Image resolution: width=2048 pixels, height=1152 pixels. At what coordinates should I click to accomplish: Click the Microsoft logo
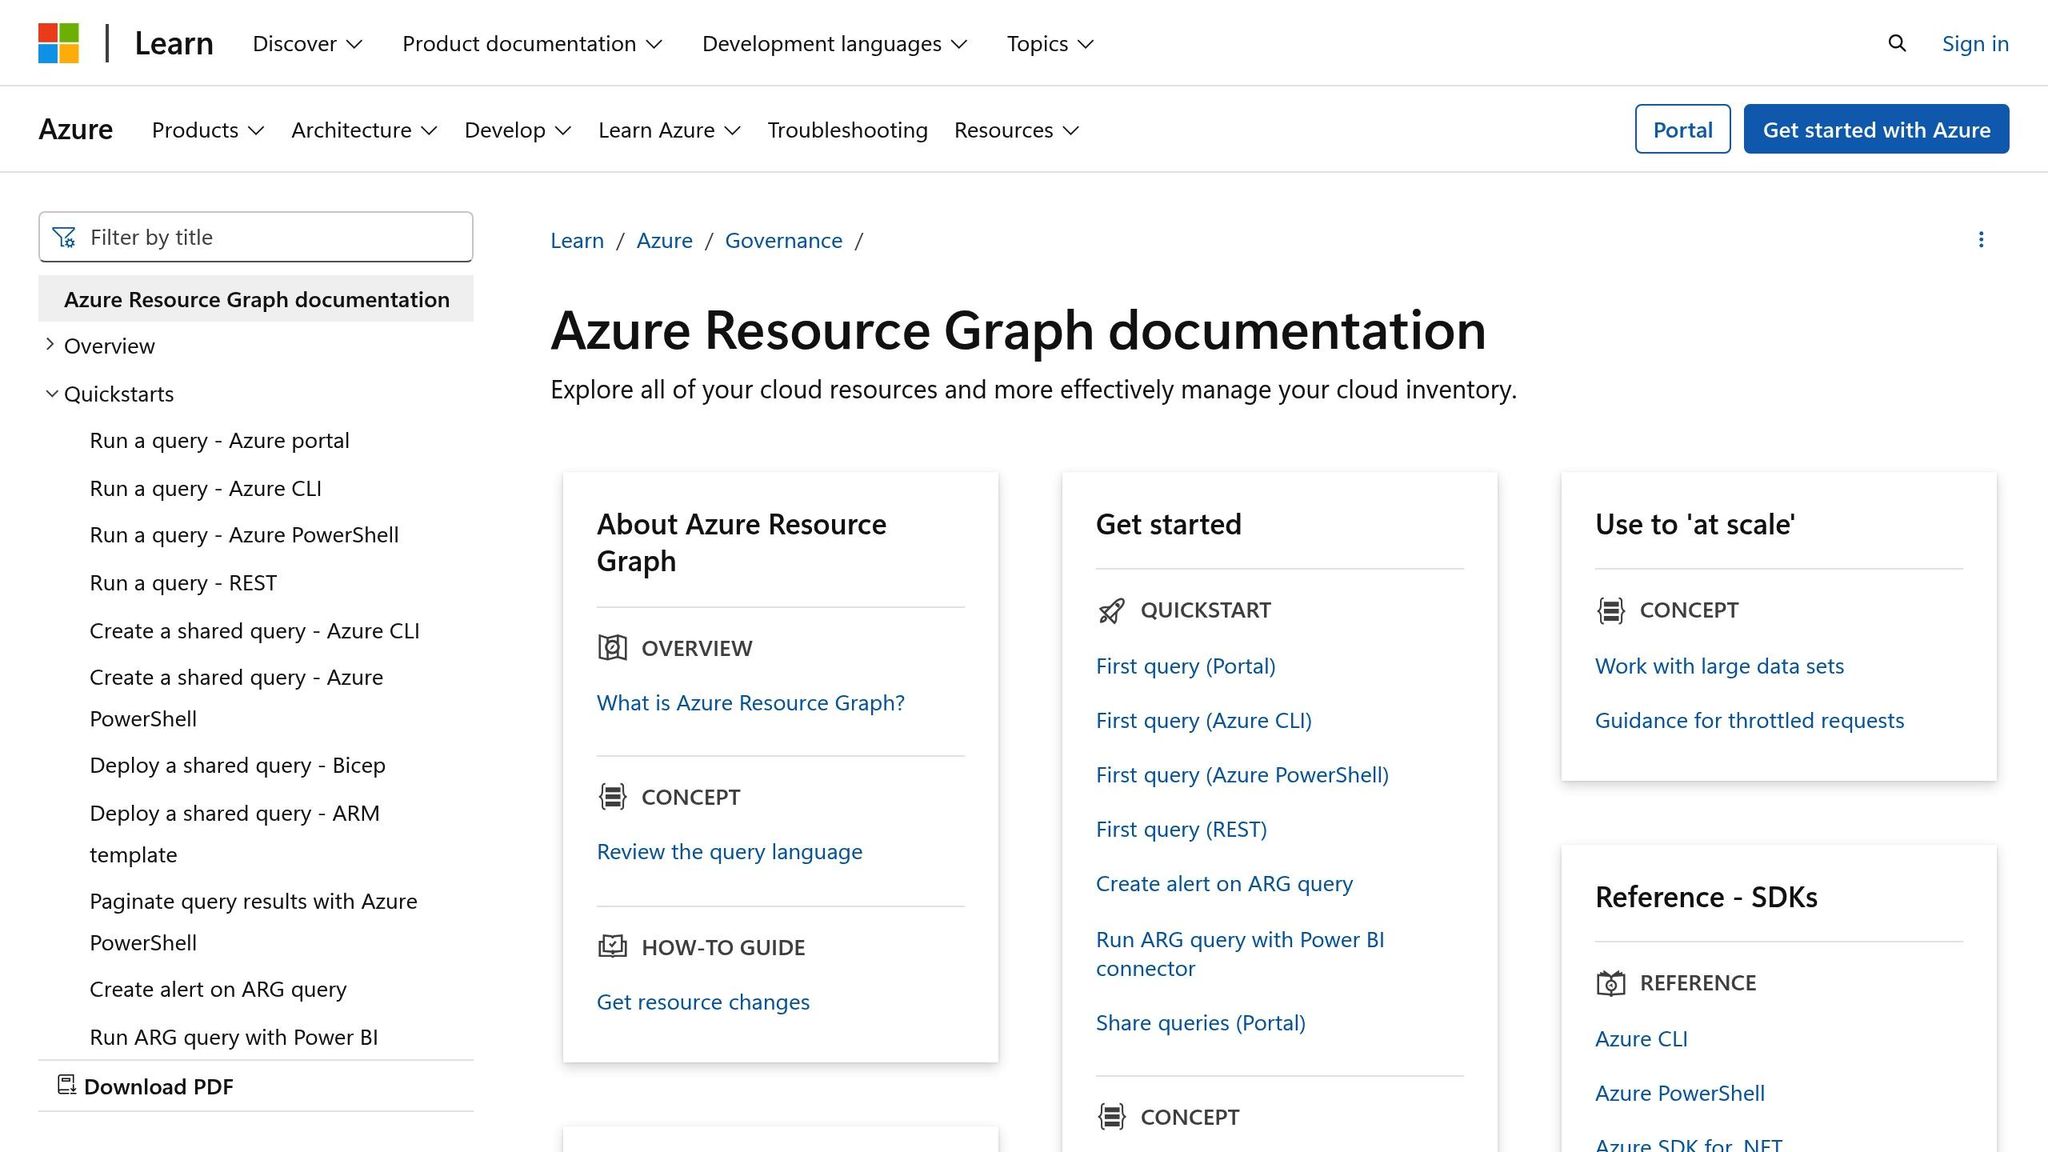pyautogui.click(x=59, y=43)
